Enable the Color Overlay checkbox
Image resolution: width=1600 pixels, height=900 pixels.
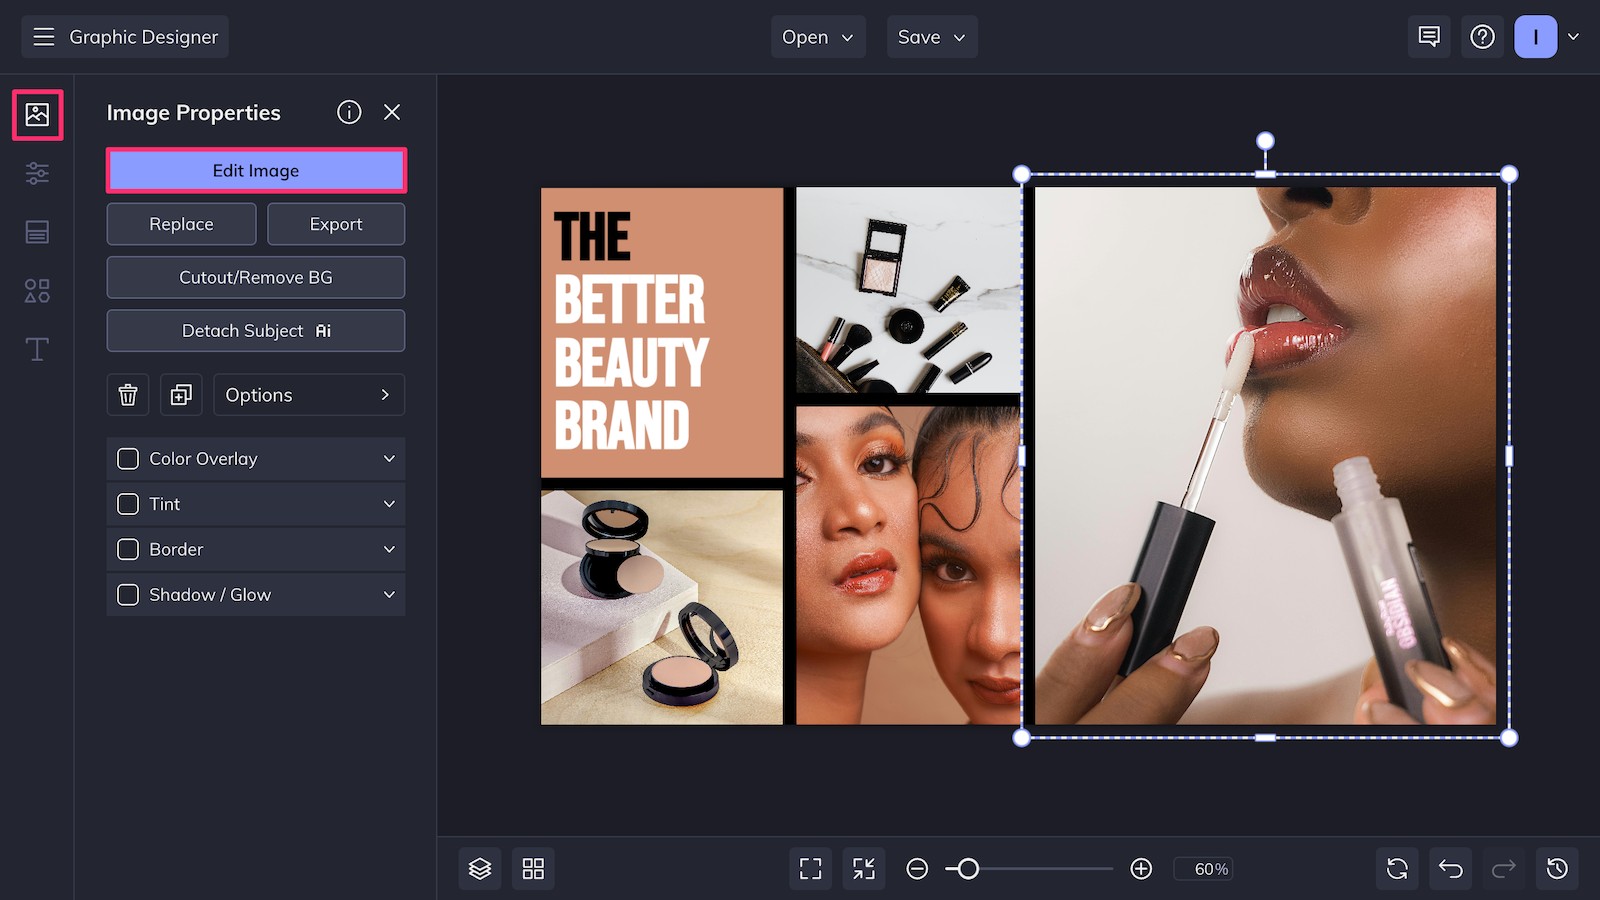pyautogui.click(x=128, y=458)
